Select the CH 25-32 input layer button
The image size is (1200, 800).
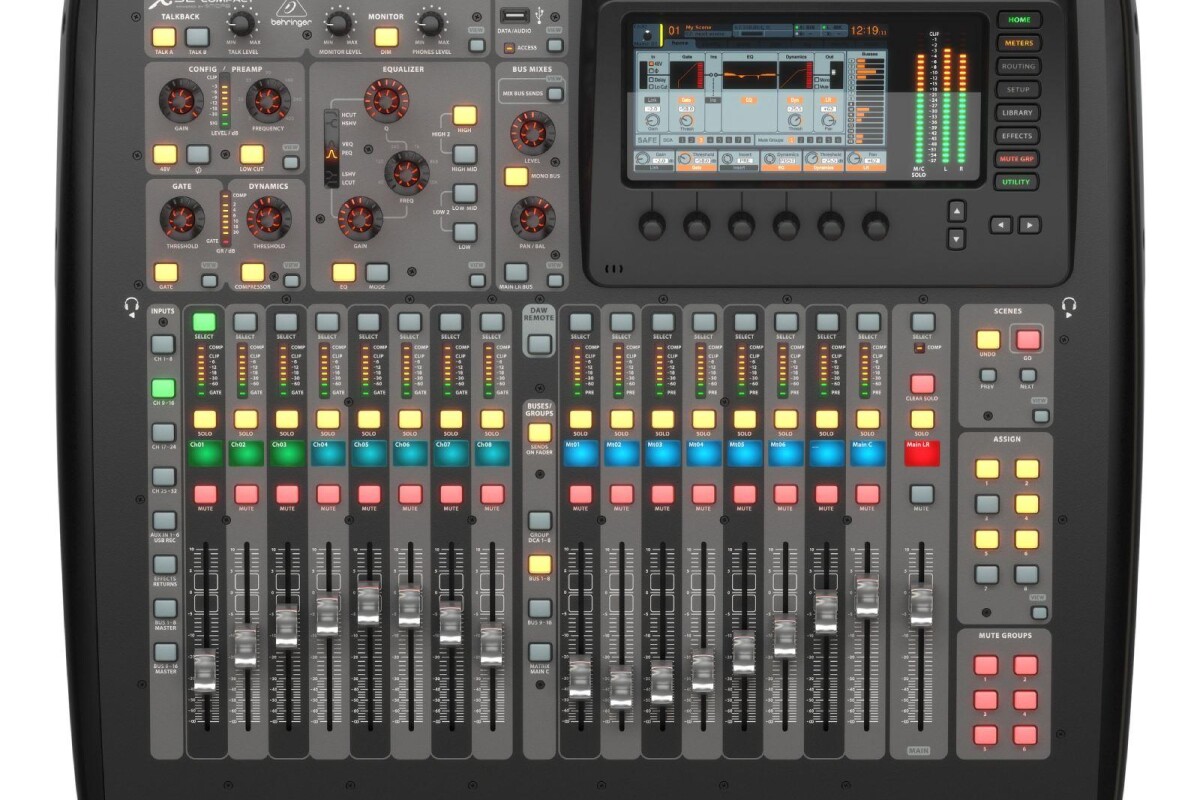tap(164, 476)
